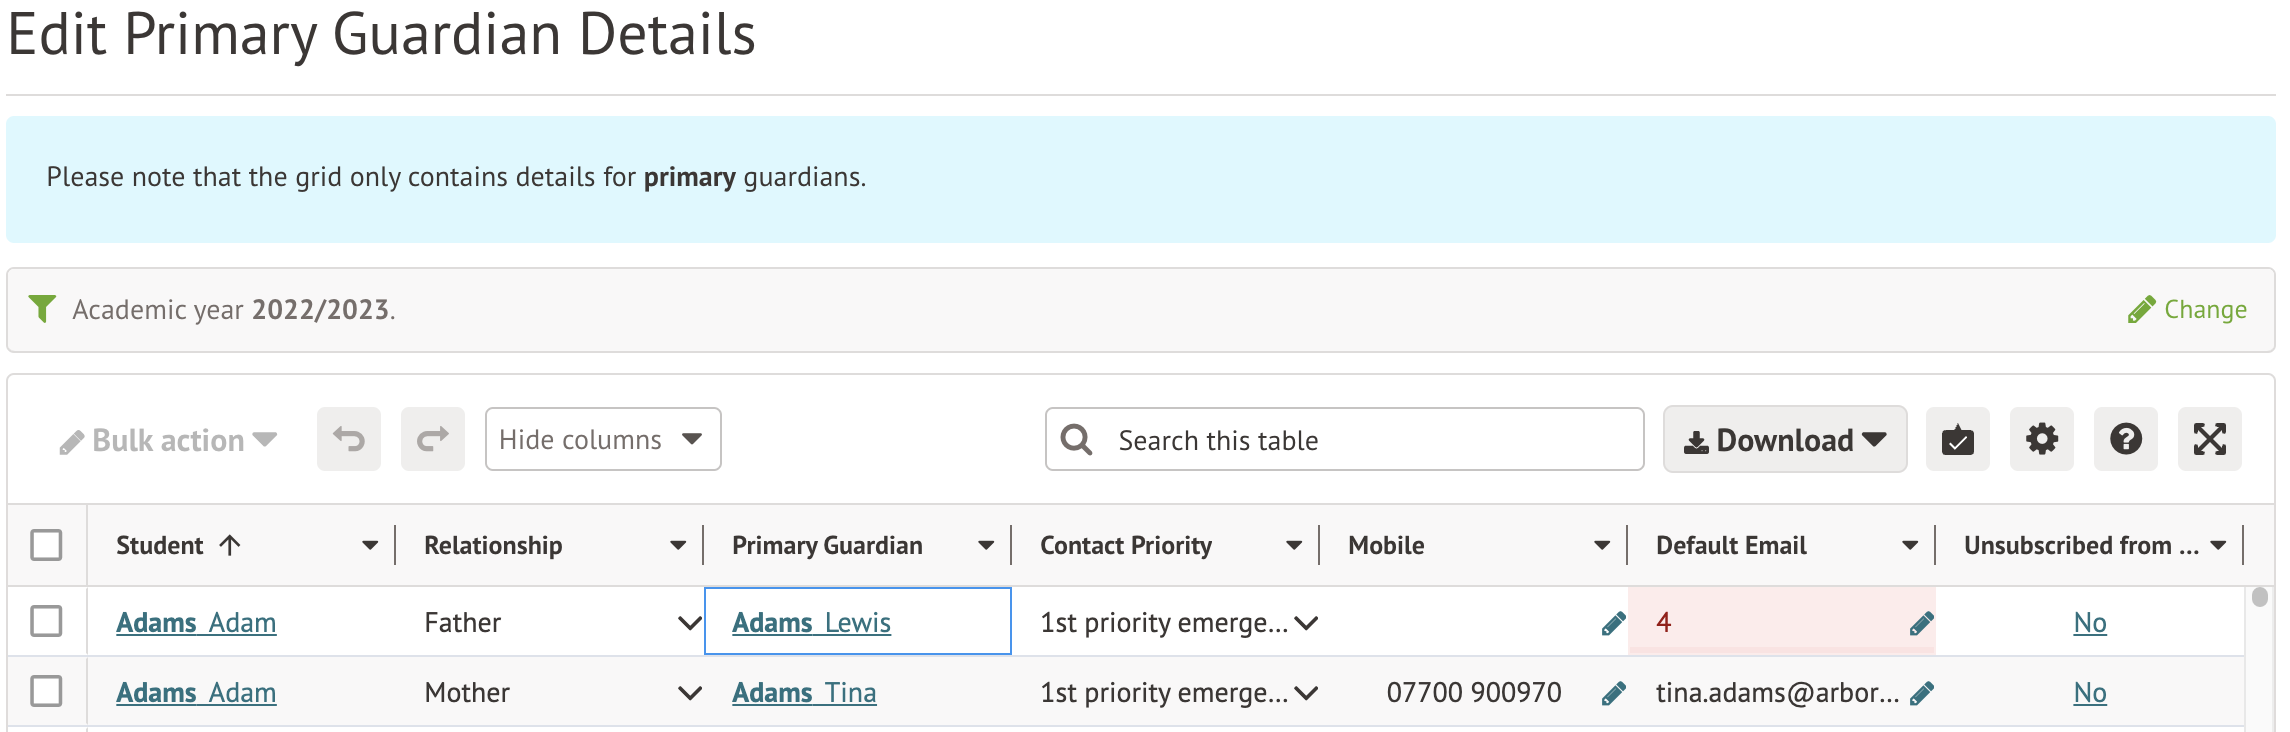This screenshot has width=2290, height=732.
Task: Expand table to fullscreen
Action: click(2209, 439)
